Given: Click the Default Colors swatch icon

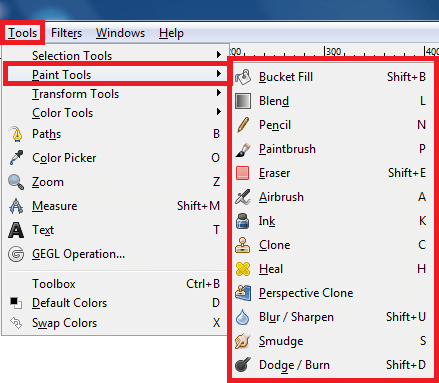Looking at the screenshot, I should pos(16,303).
